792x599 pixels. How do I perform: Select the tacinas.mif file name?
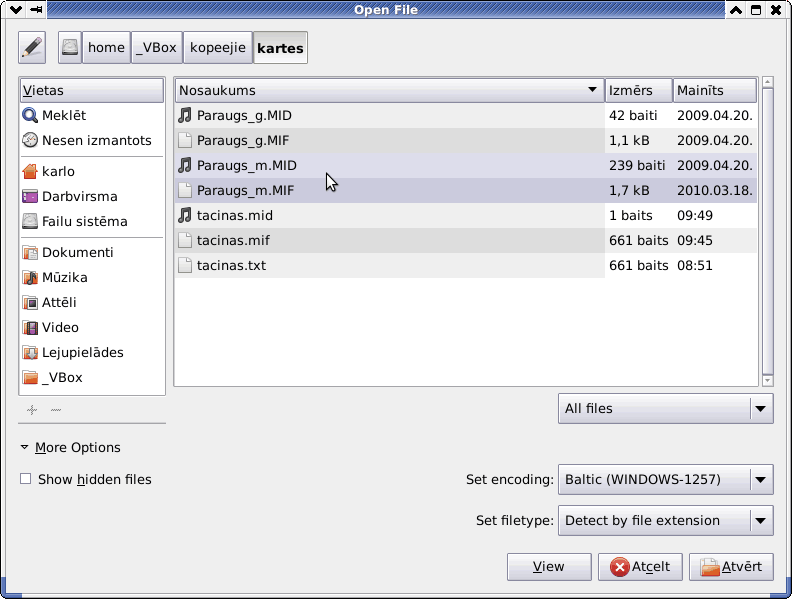tap(233, 240)
